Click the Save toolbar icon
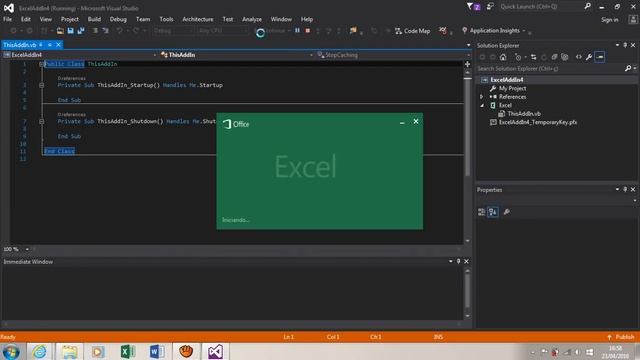 71,31
